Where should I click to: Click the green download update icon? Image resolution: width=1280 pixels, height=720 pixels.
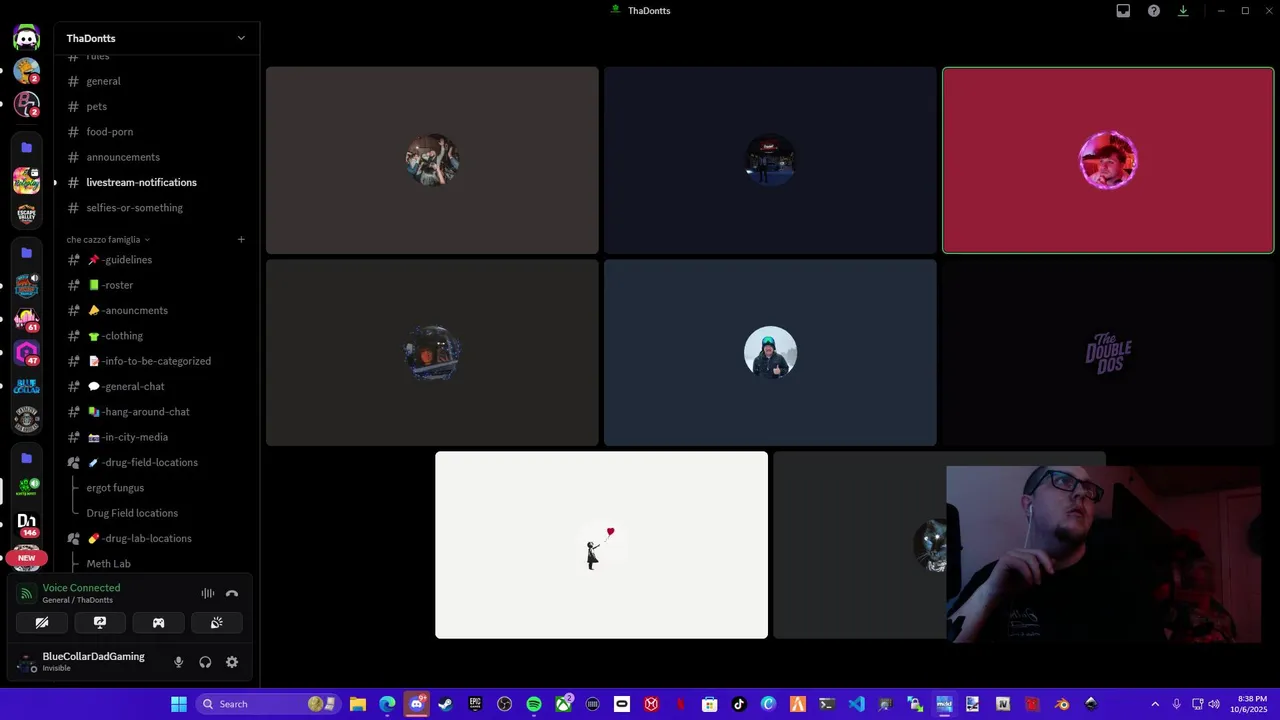coord(1183,11)
